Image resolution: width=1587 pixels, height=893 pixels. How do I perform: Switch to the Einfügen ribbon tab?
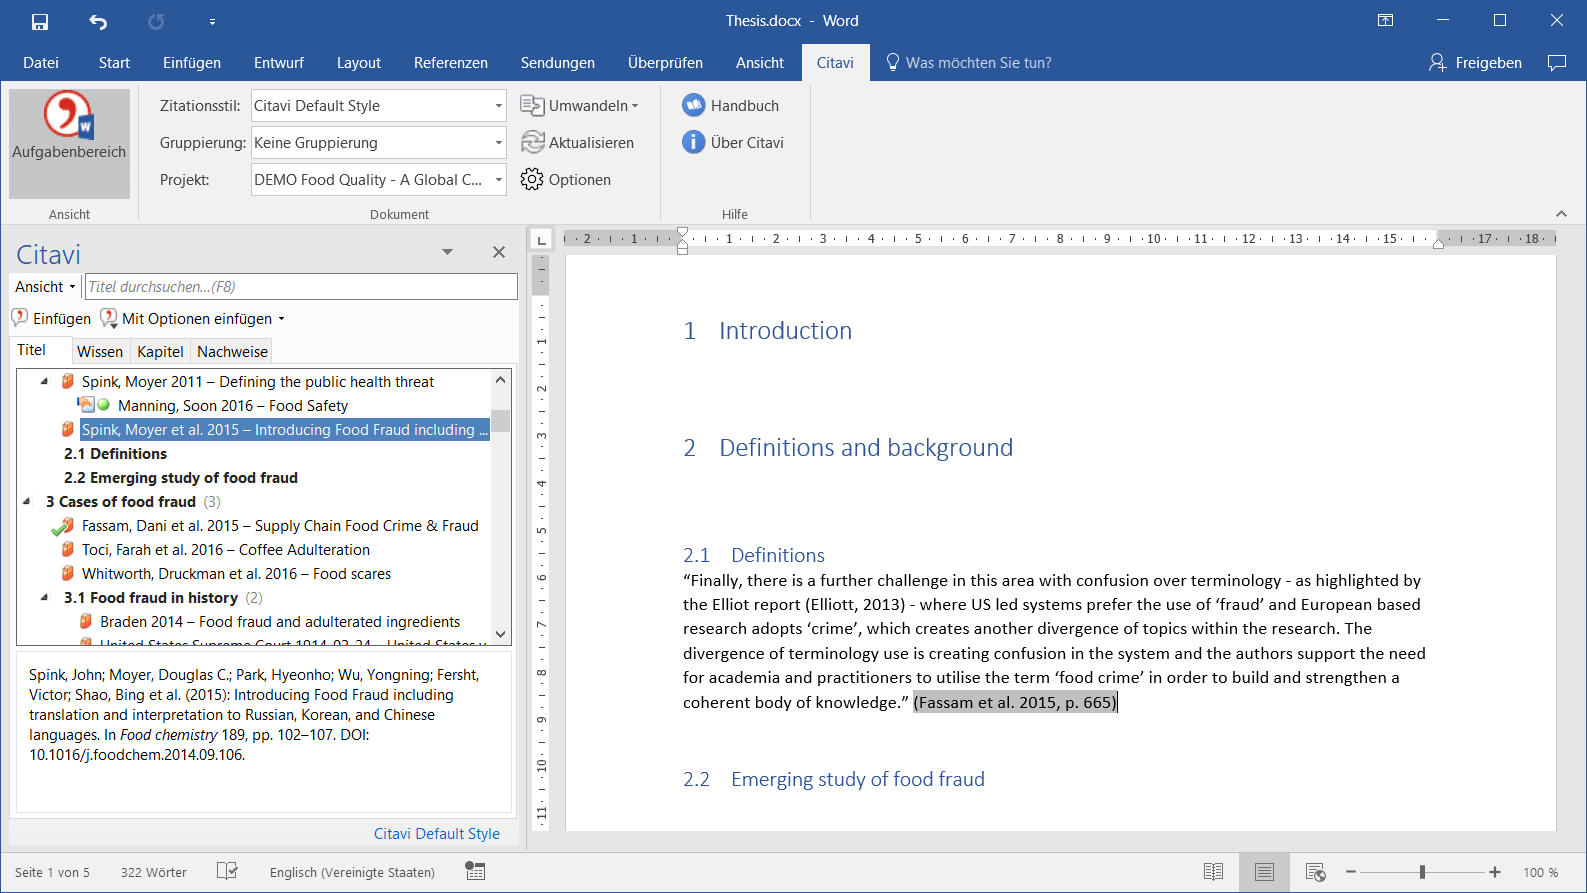tap(192, 63)
